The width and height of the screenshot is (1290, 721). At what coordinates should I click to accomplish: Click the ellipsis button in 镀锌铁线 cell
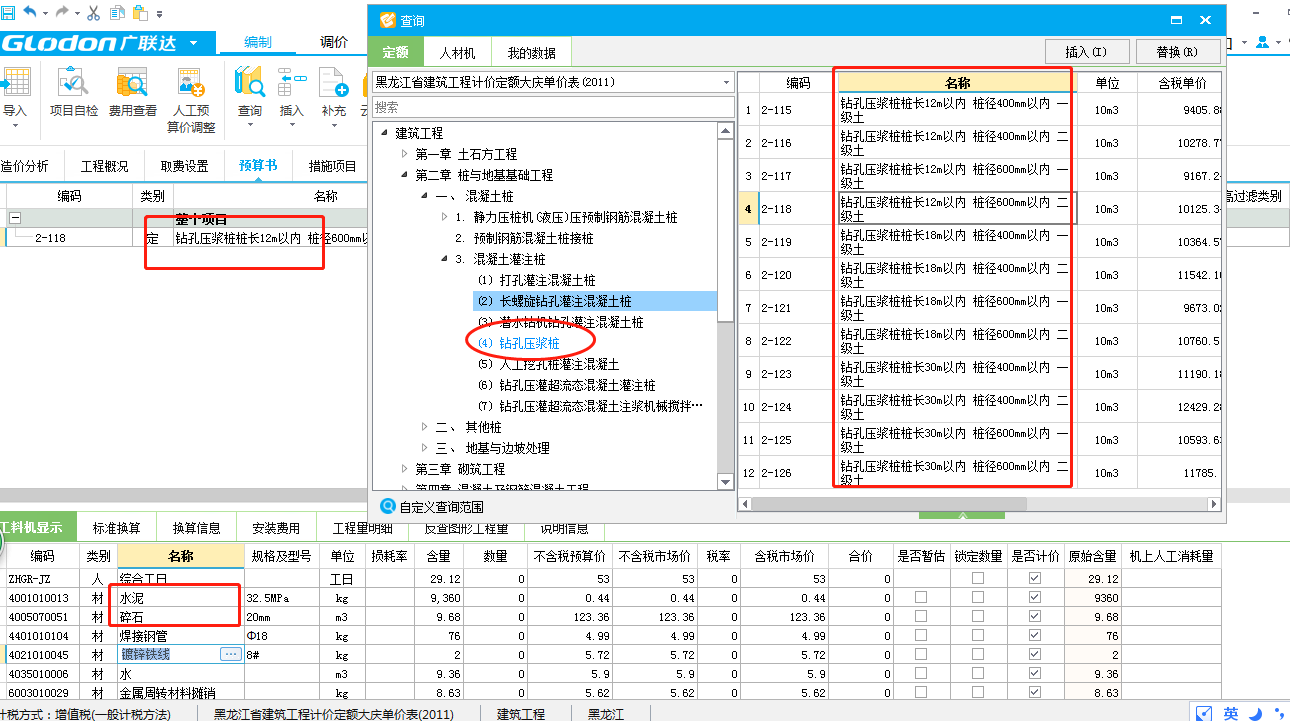(231, 654)
